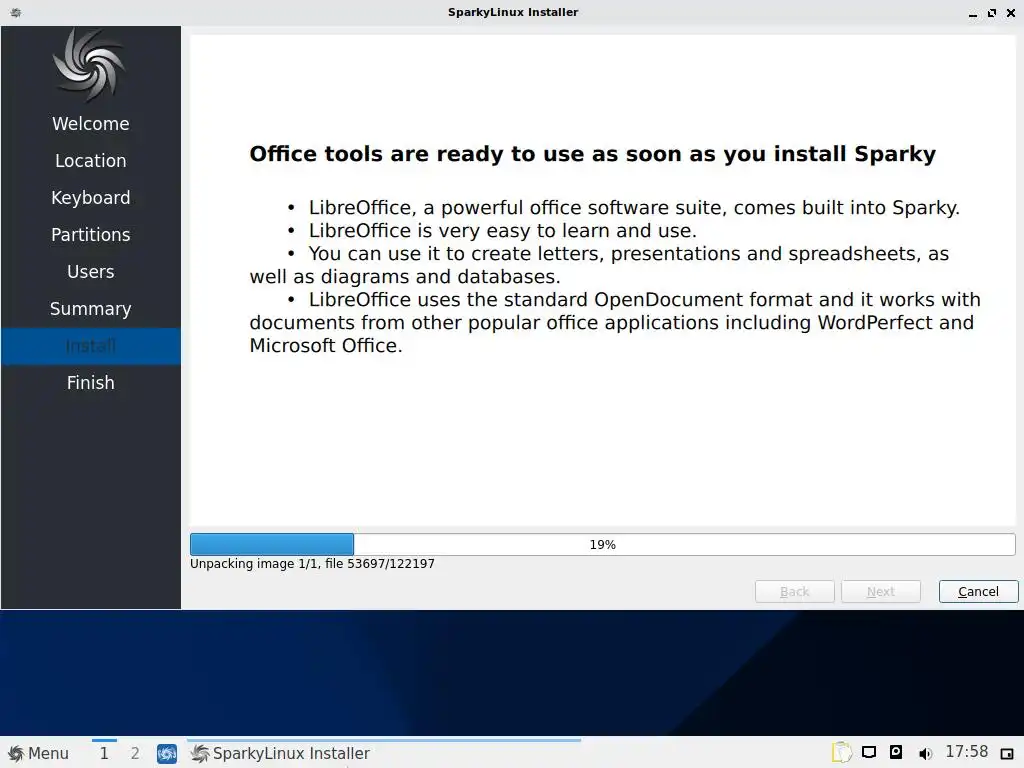The height and width of the screenshot is (768, 1024).
Task: Select the Users step in the sidebar
Action: 91,272
